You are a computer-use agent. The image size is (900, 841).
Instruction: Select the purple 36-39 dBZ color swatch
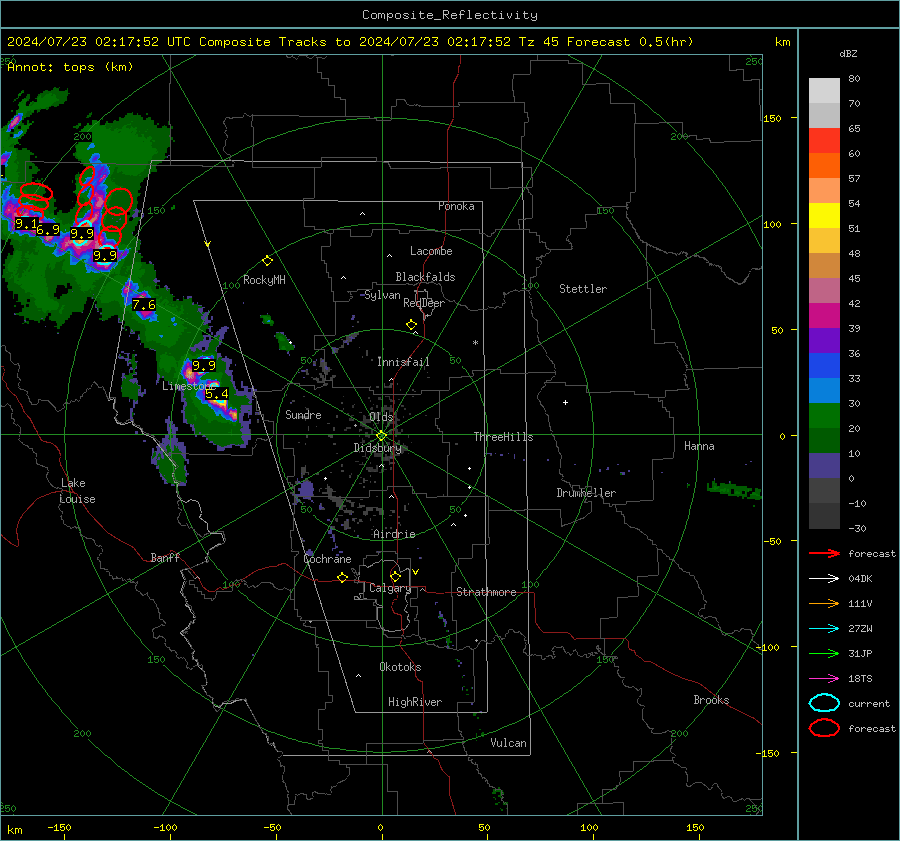[x=824, y=341]
